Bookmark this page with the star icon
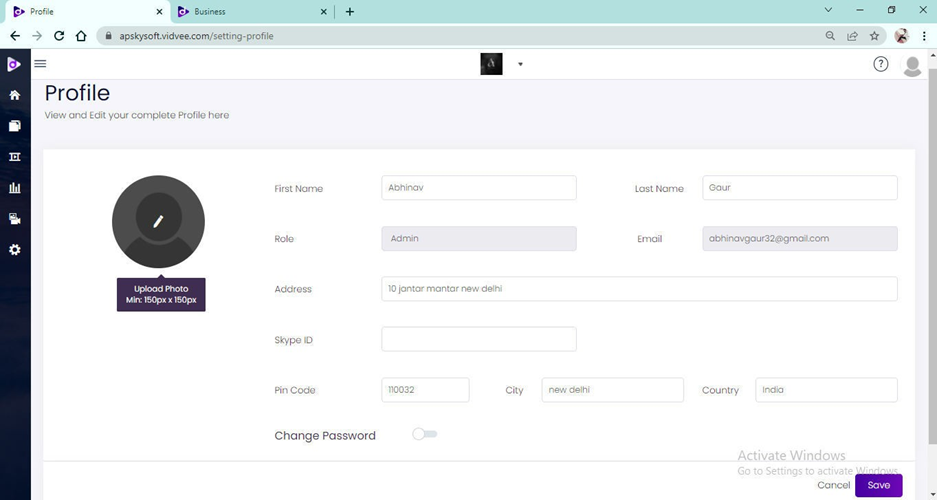The width and height of the screenshot is (937, 500). pyautogui.click(x=874, y=36)
